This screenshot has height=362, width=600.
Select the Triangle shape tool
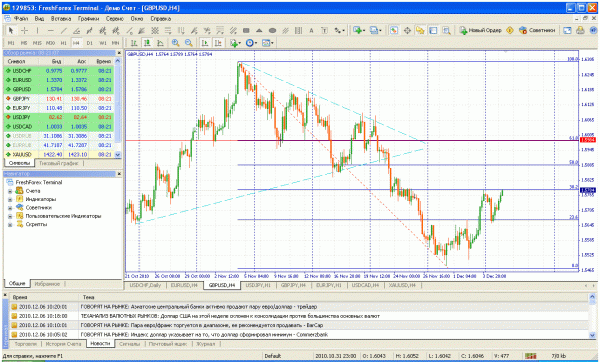(x=259, y=30)
